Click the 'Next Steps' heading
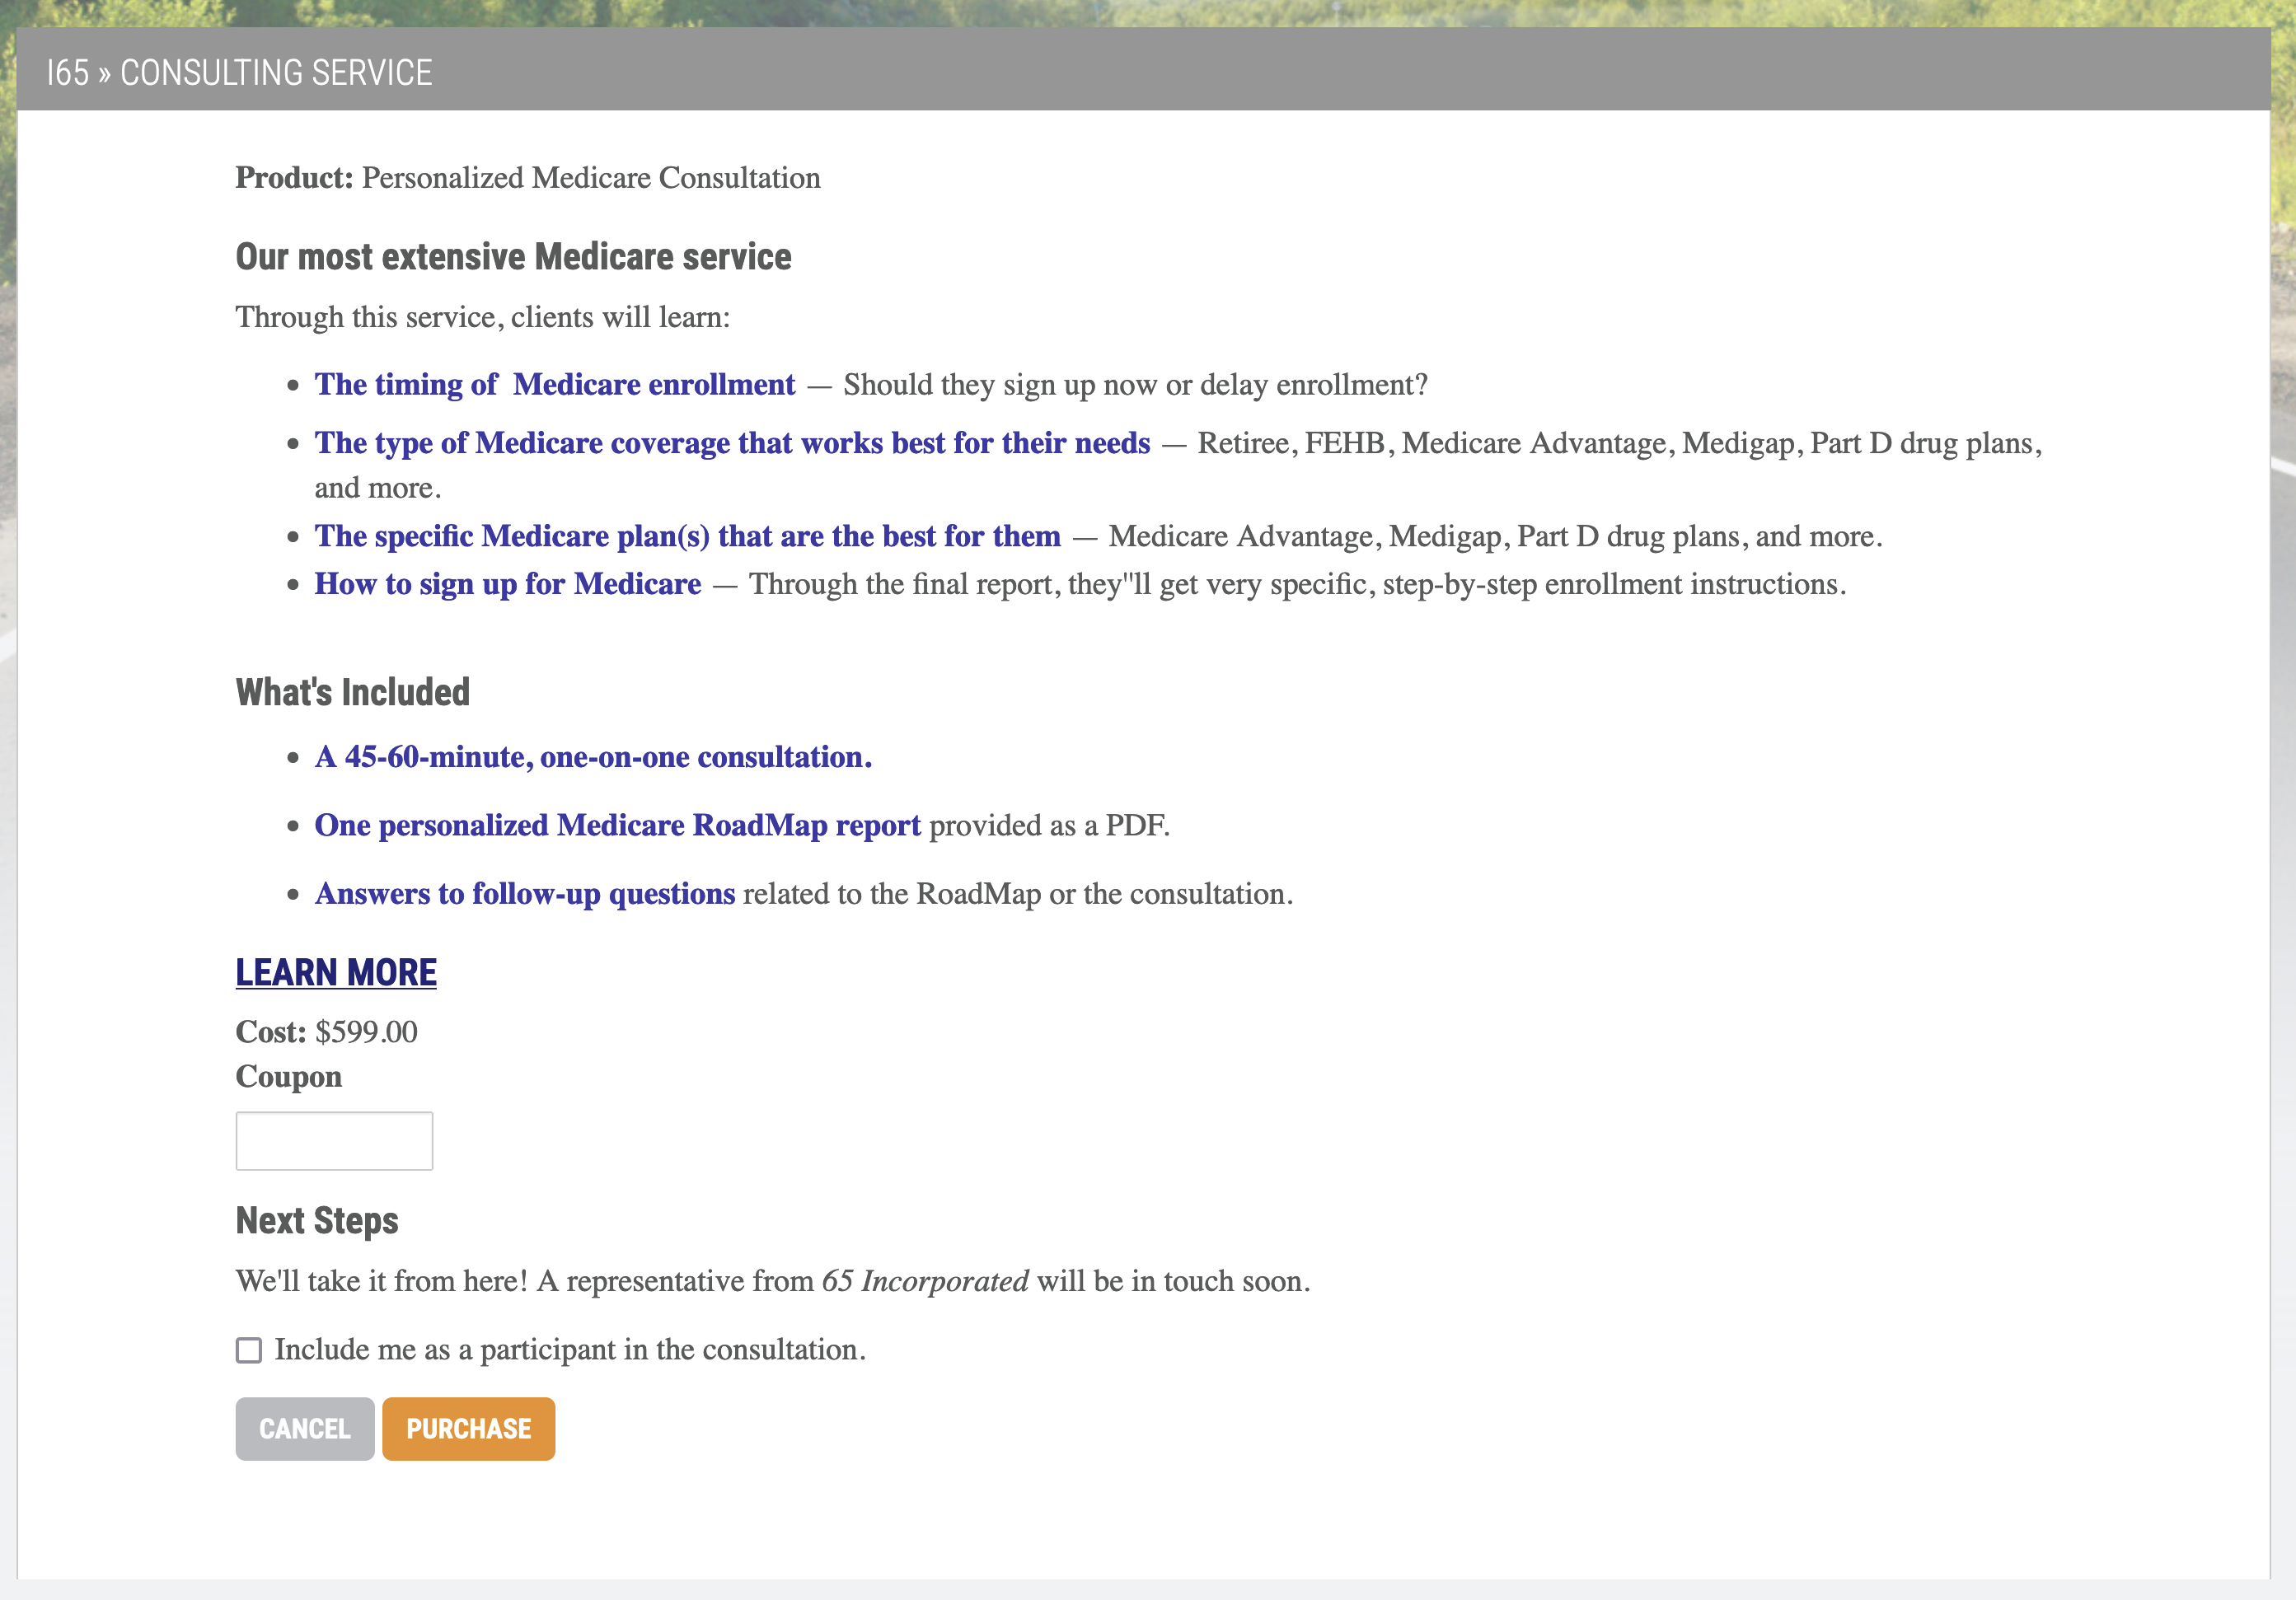Viewport: 2296px width, 1600px height. click(x=317, y=1220)
